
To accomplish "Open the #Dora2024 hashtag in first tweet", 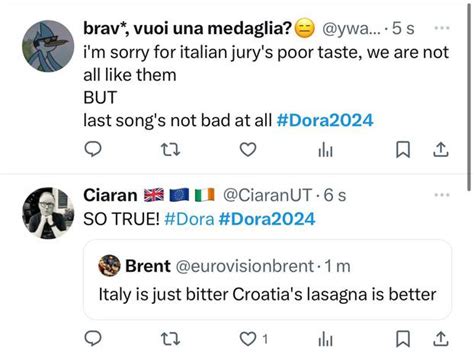I will point(325,120).
